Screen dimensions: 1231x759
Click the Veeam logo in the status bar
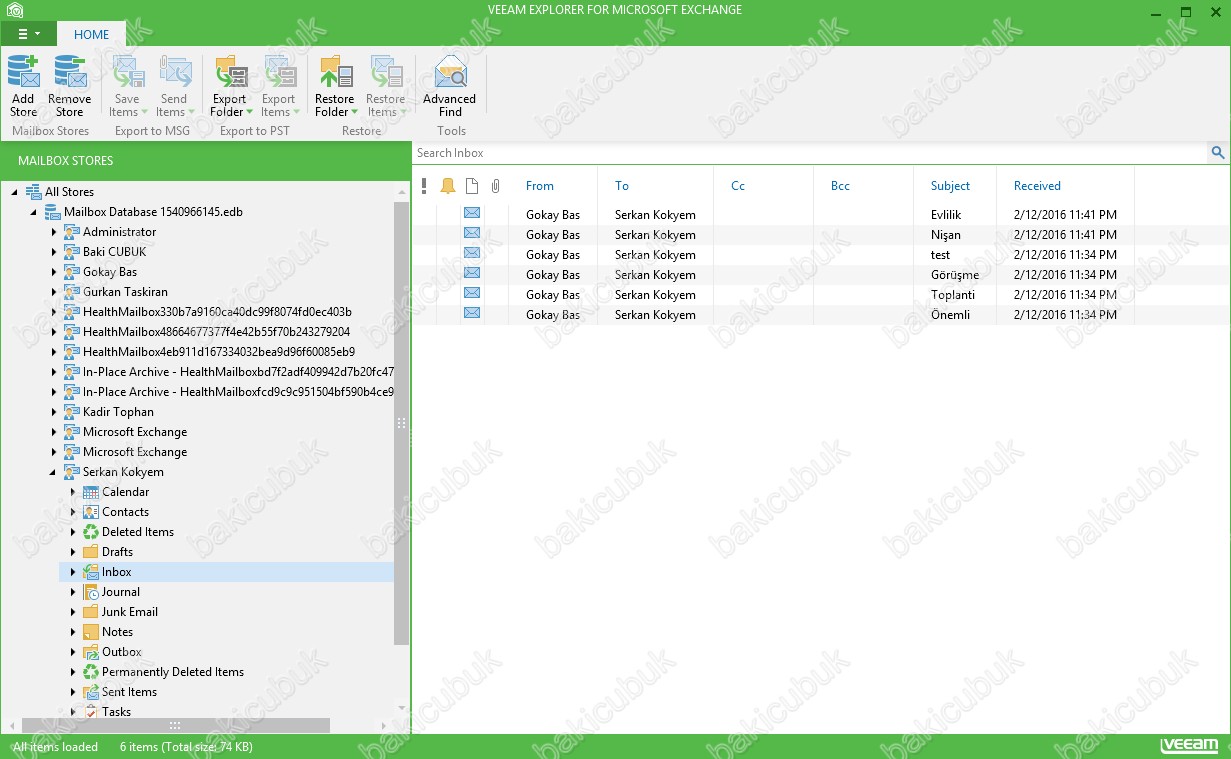click(1189, 746)
